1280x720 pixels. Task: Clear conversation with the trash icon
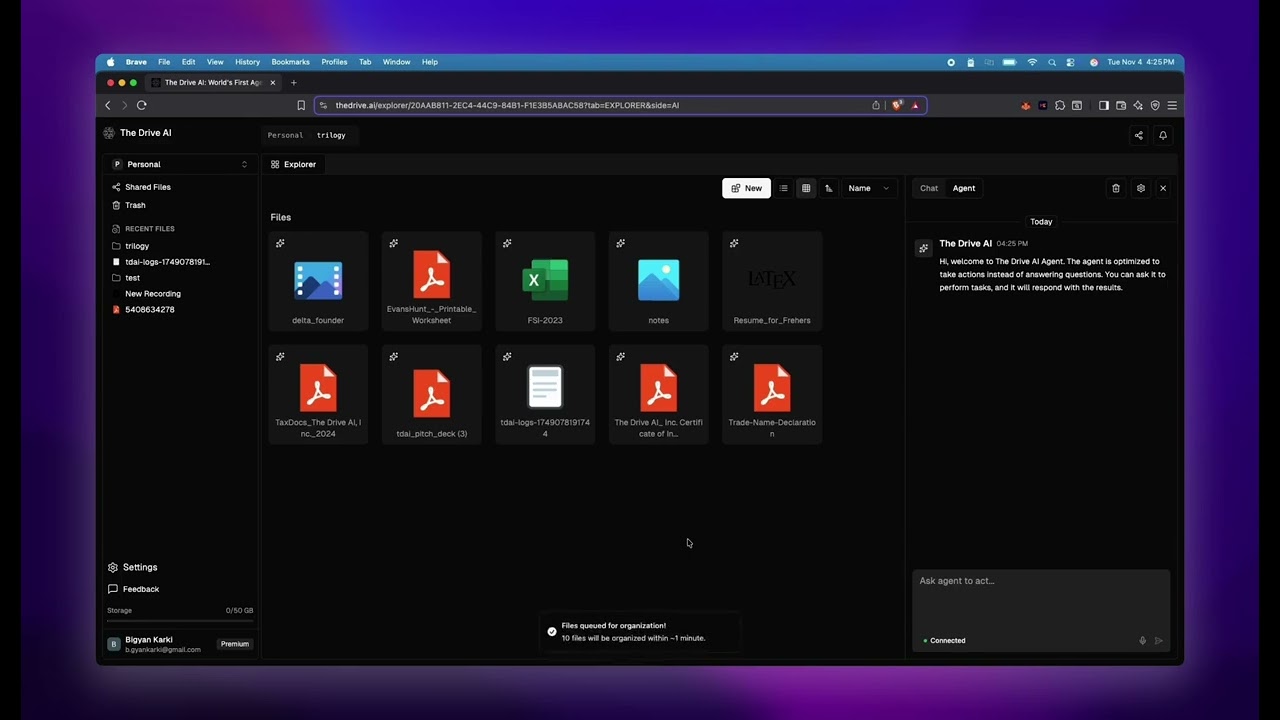click(x=1116, y=188)
